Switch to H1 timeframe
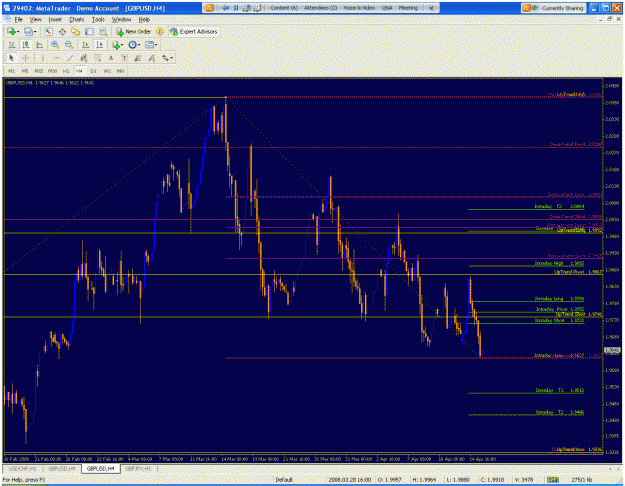Image resolution: width=625 pixels, height=486 pixels. (x=66, y=71)
